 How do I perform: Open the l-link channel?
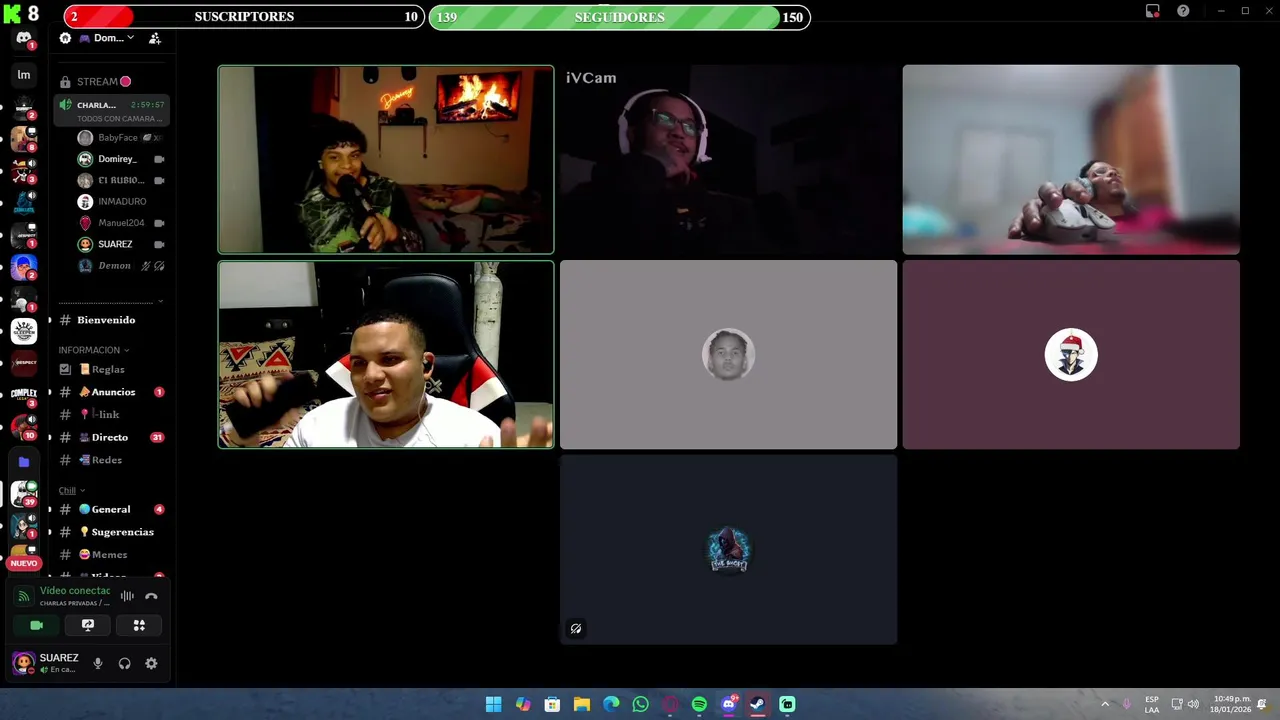click(x=111, y=414)
